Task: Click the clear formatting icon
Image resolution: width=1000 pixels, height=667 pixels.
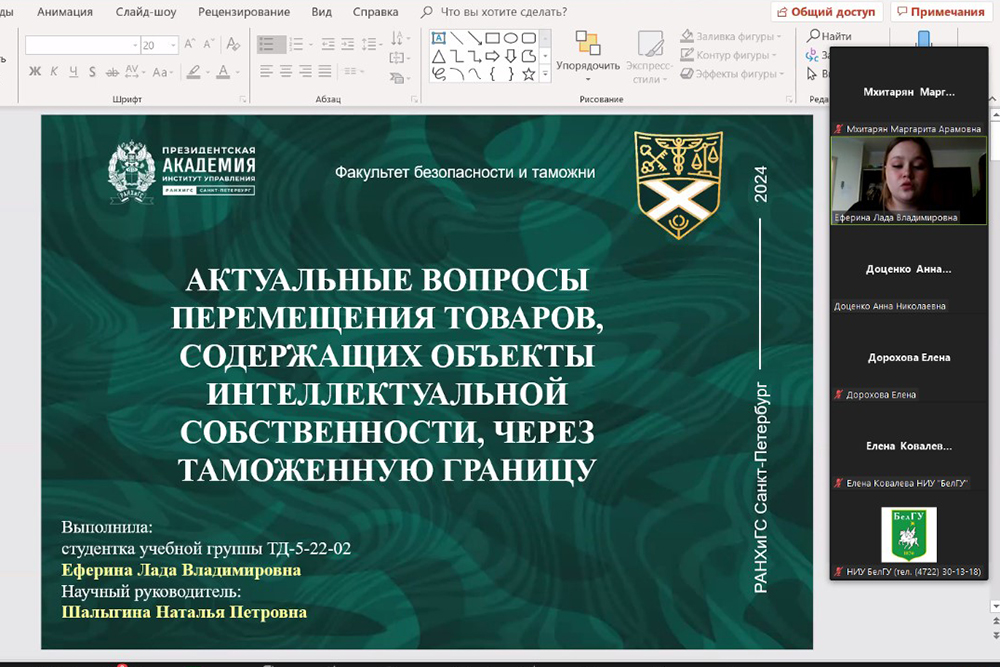Action: point(233,45)
